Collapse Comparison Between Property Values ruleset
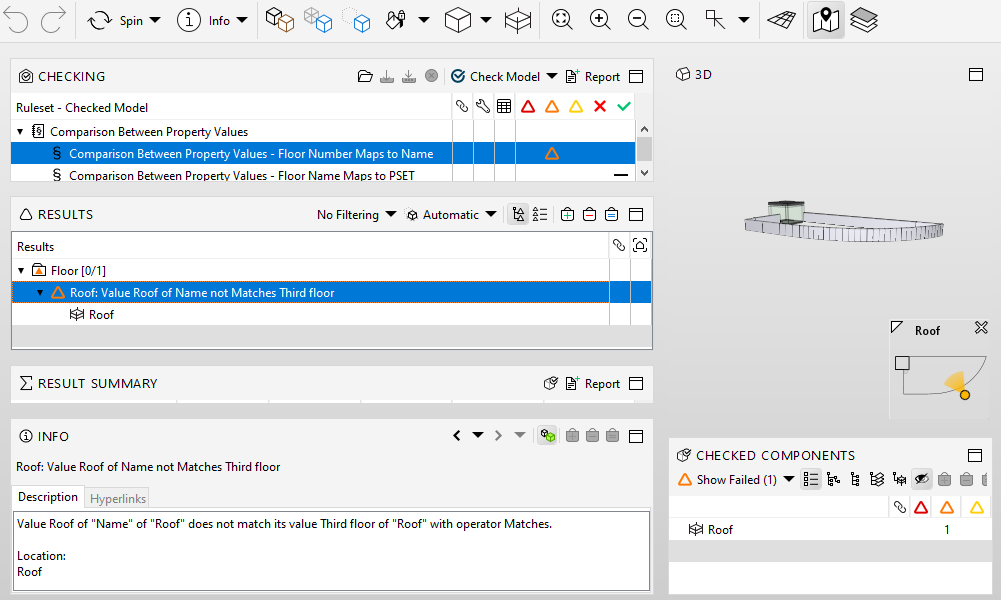 click(20, 132)
